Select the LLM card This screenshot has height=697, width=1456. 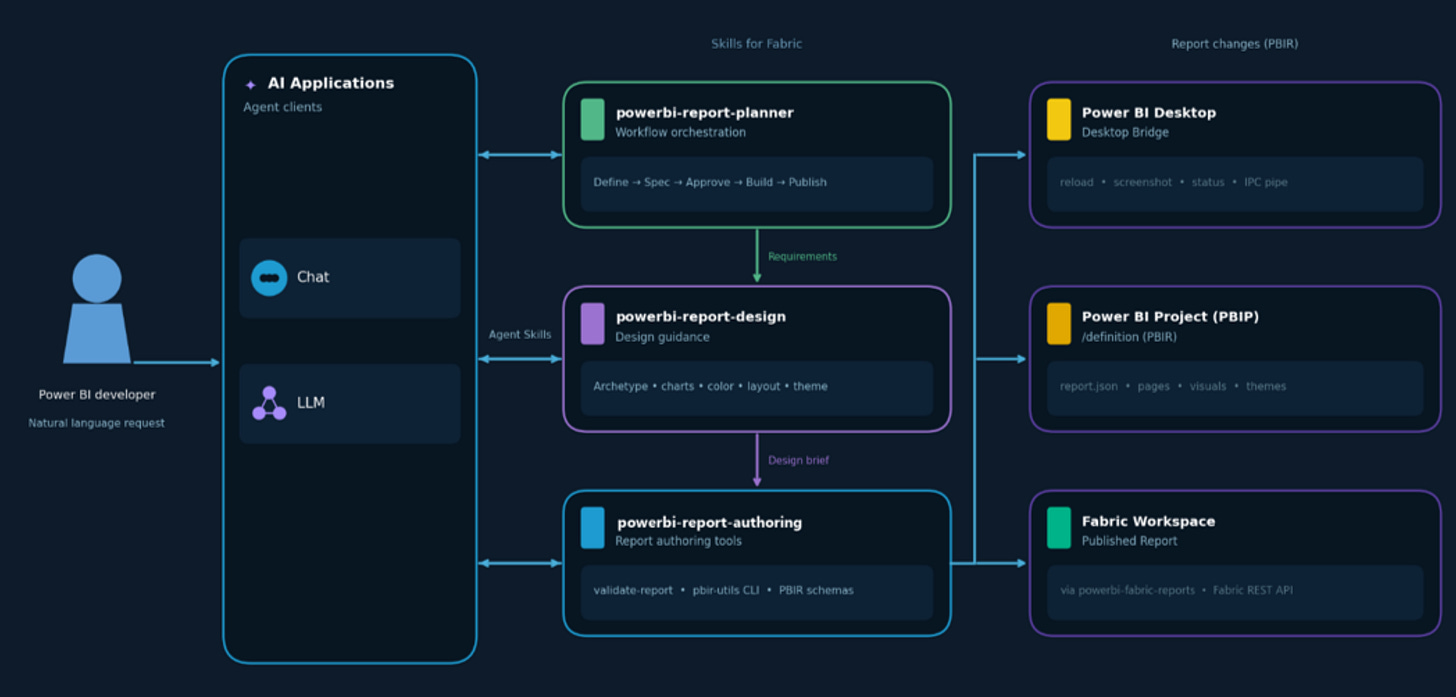point(350,404)
